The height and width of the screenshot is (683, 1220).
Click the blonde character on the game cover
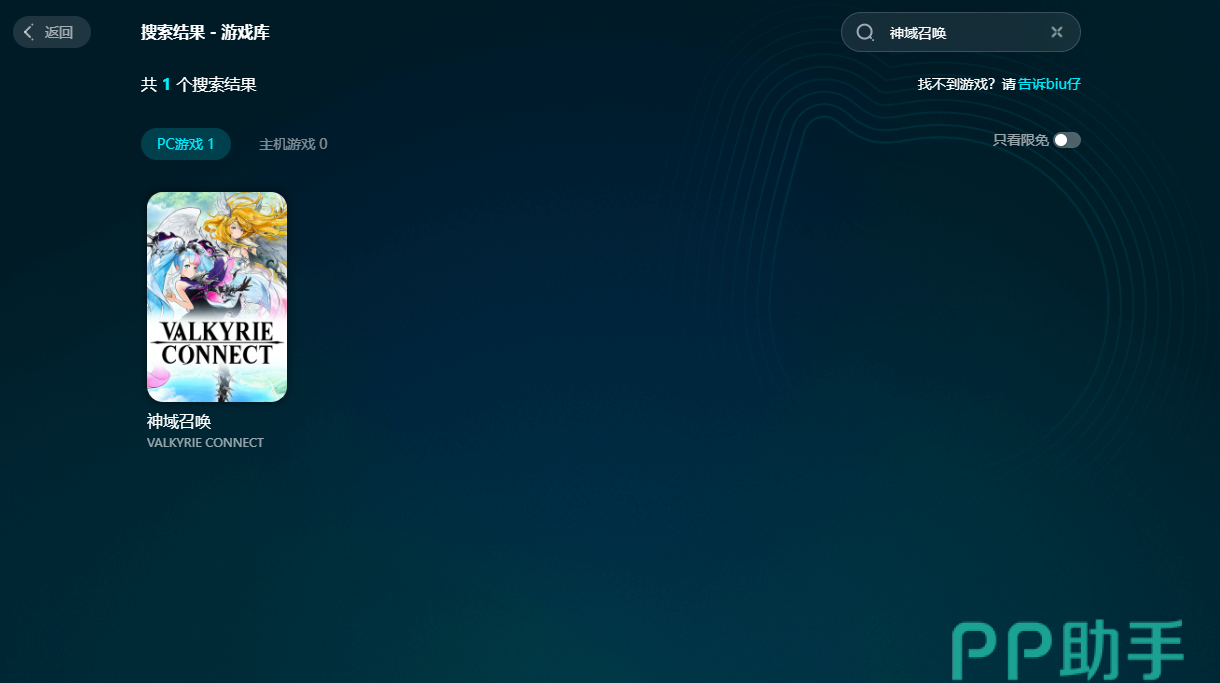(243, 228)
